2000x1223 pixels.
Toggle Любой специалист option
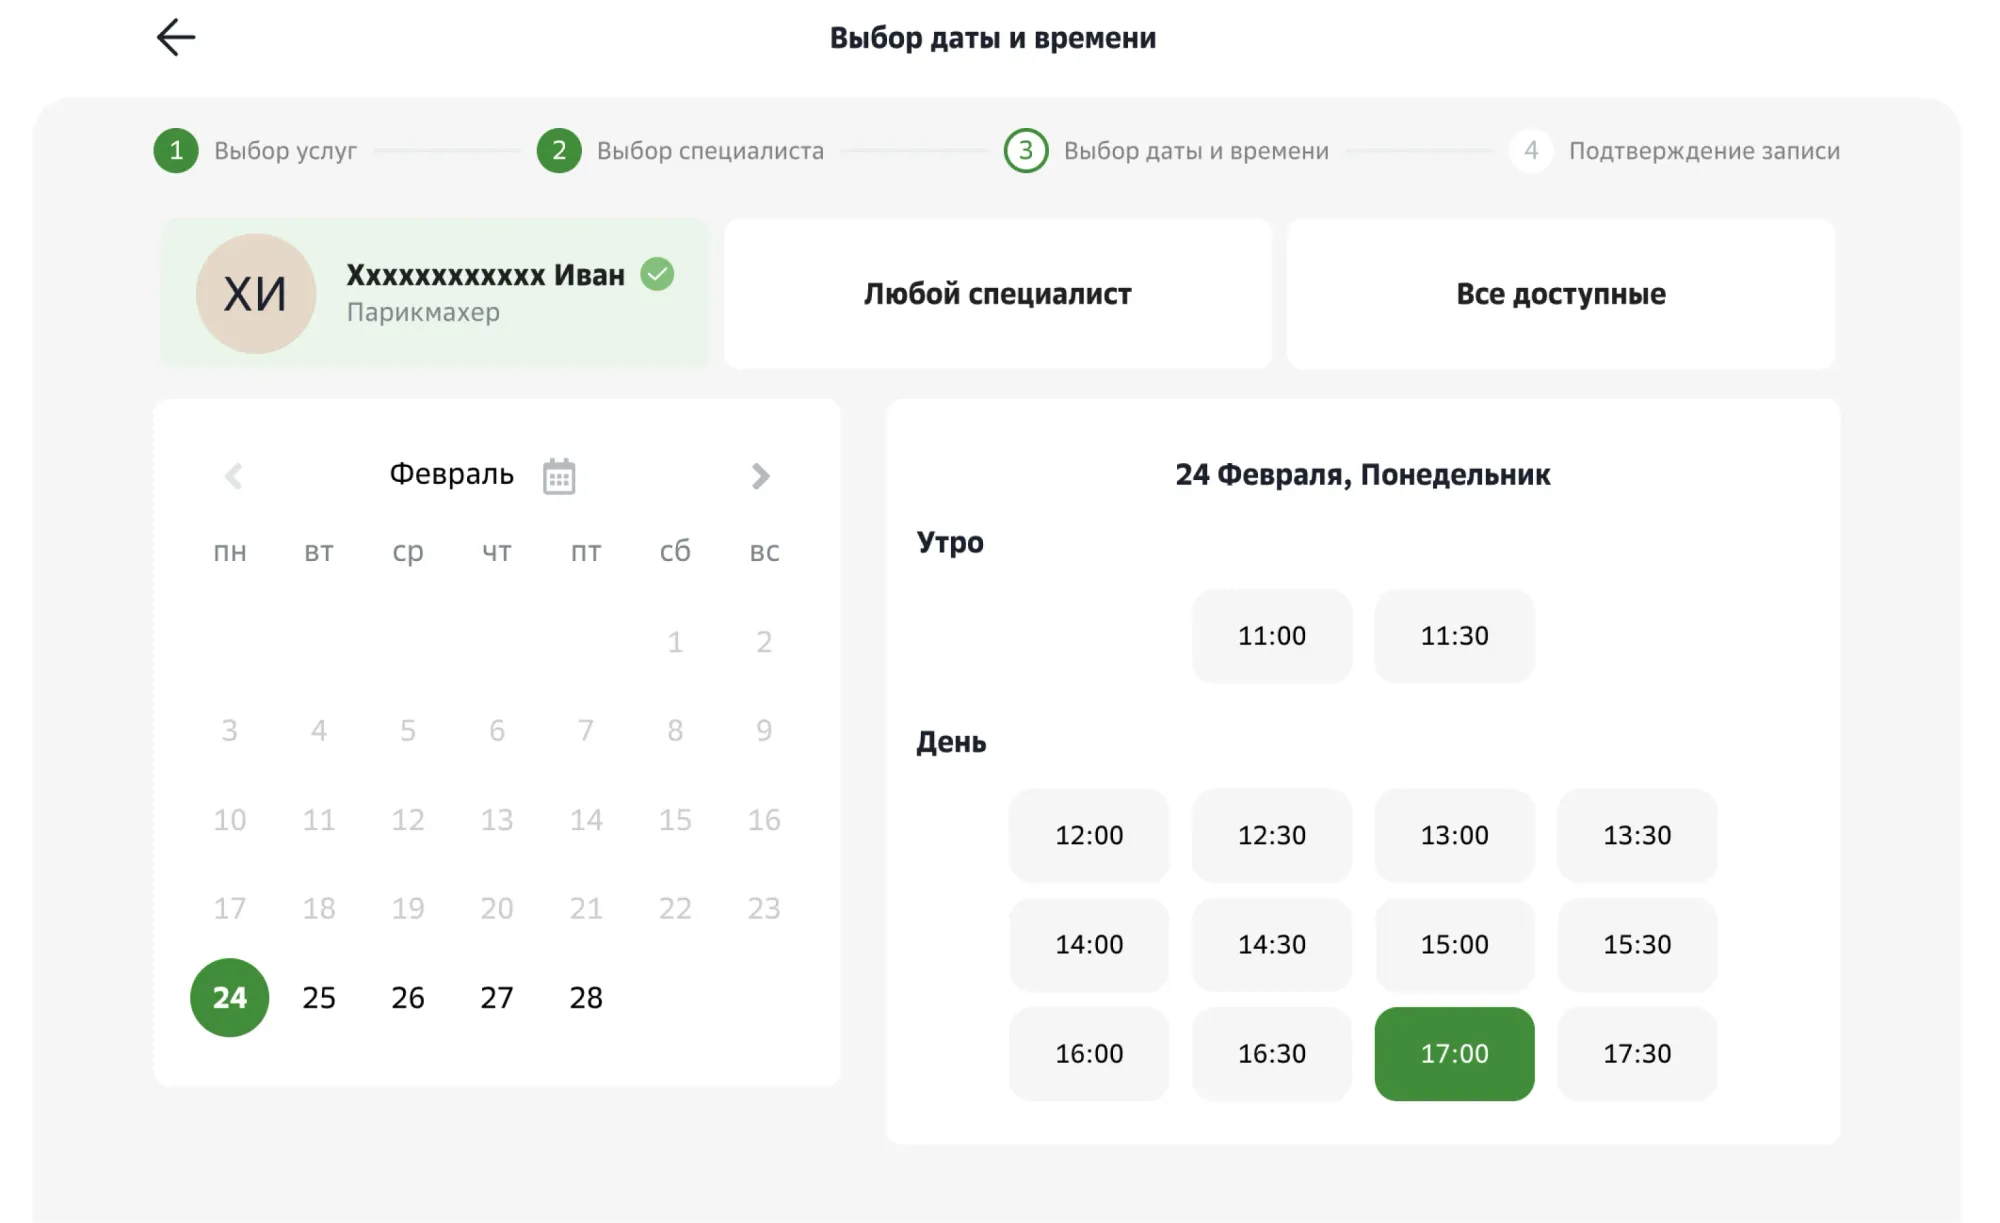click(x=997, y=293)
